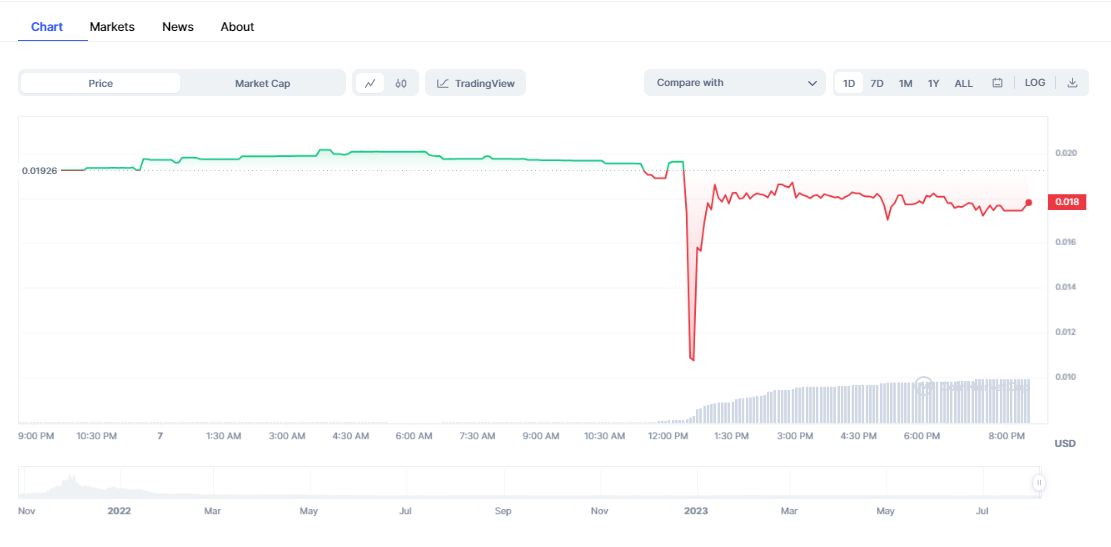1111x547 pixels.
Task: Toggle the Price view option
Action: point(101,83)
